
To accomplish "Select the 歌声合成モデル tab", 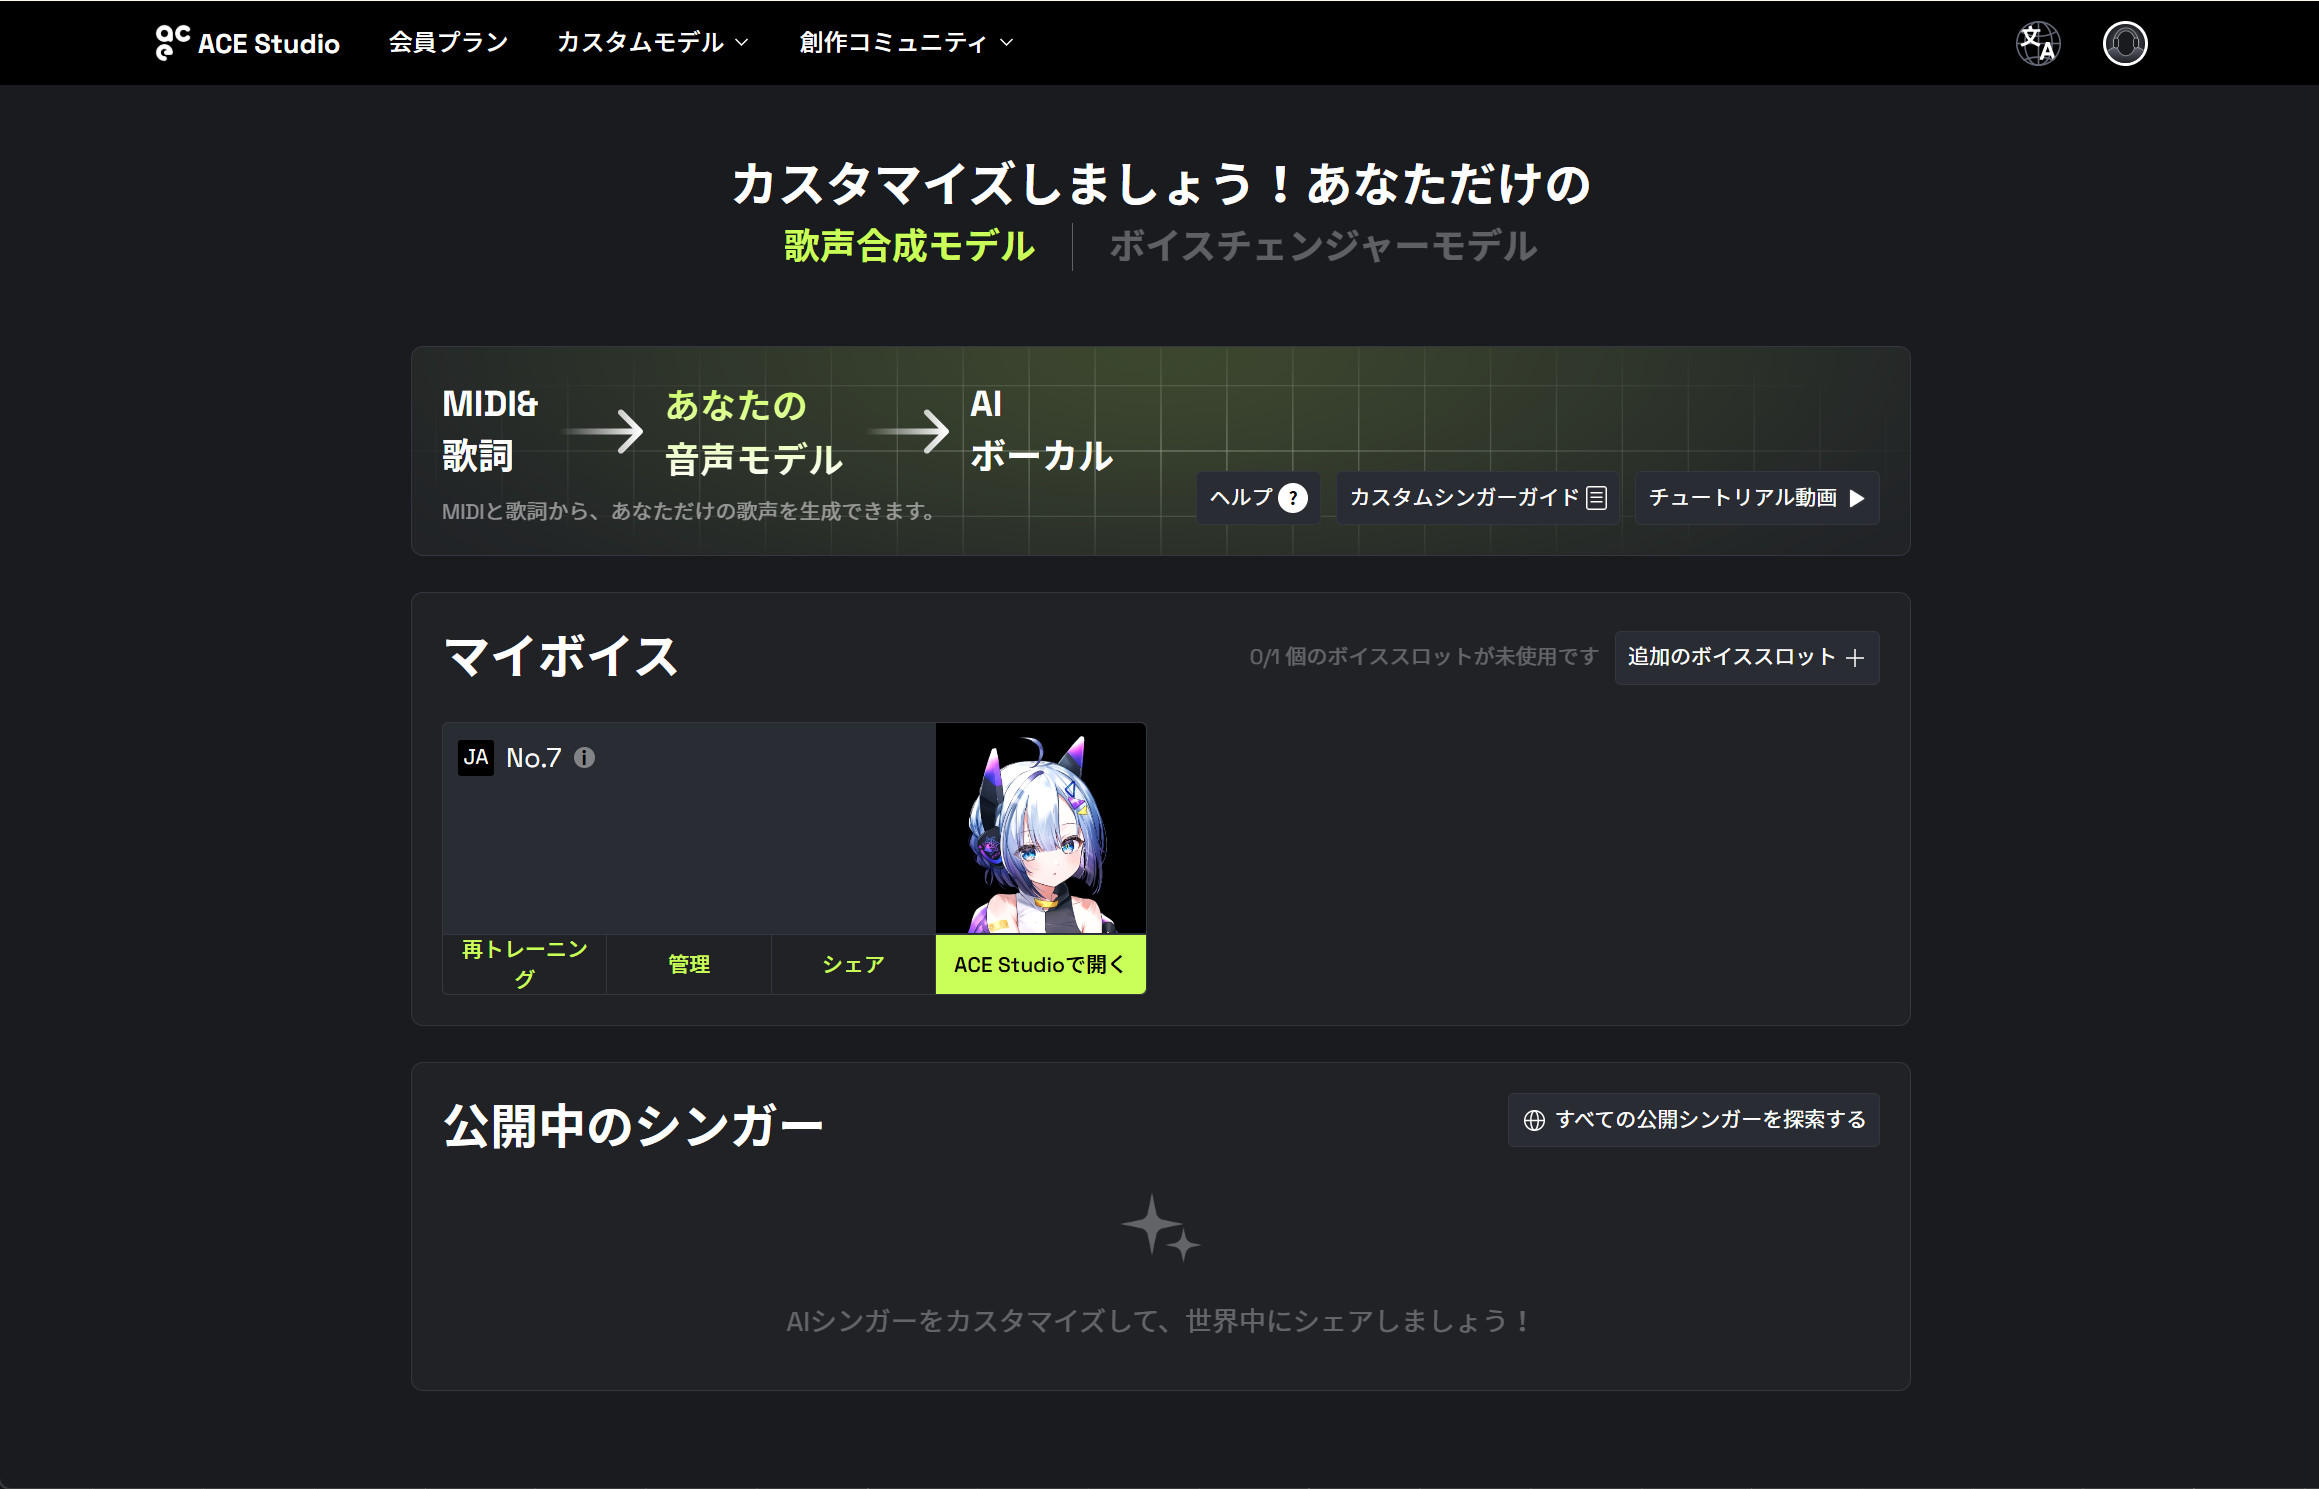I will coord(908,246).
